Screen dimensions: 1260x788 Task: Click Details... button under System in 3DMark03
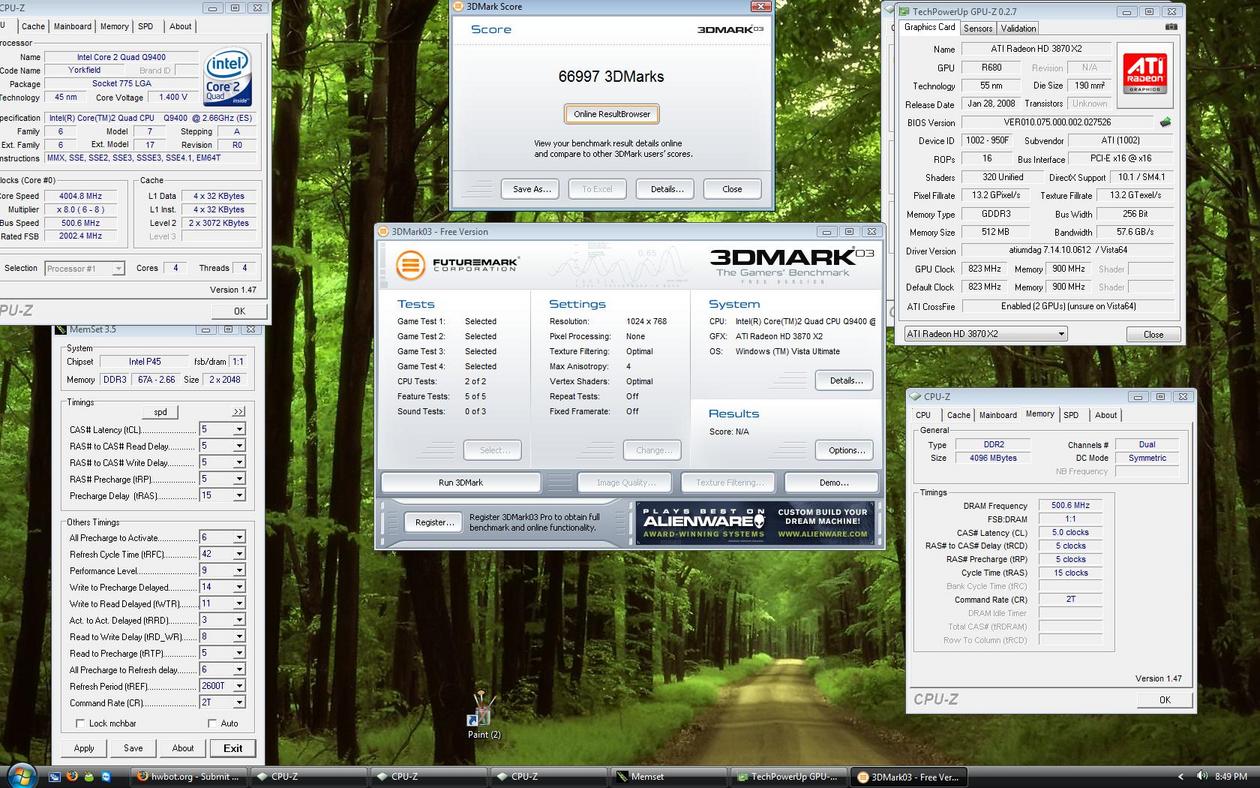coord(845,380)
